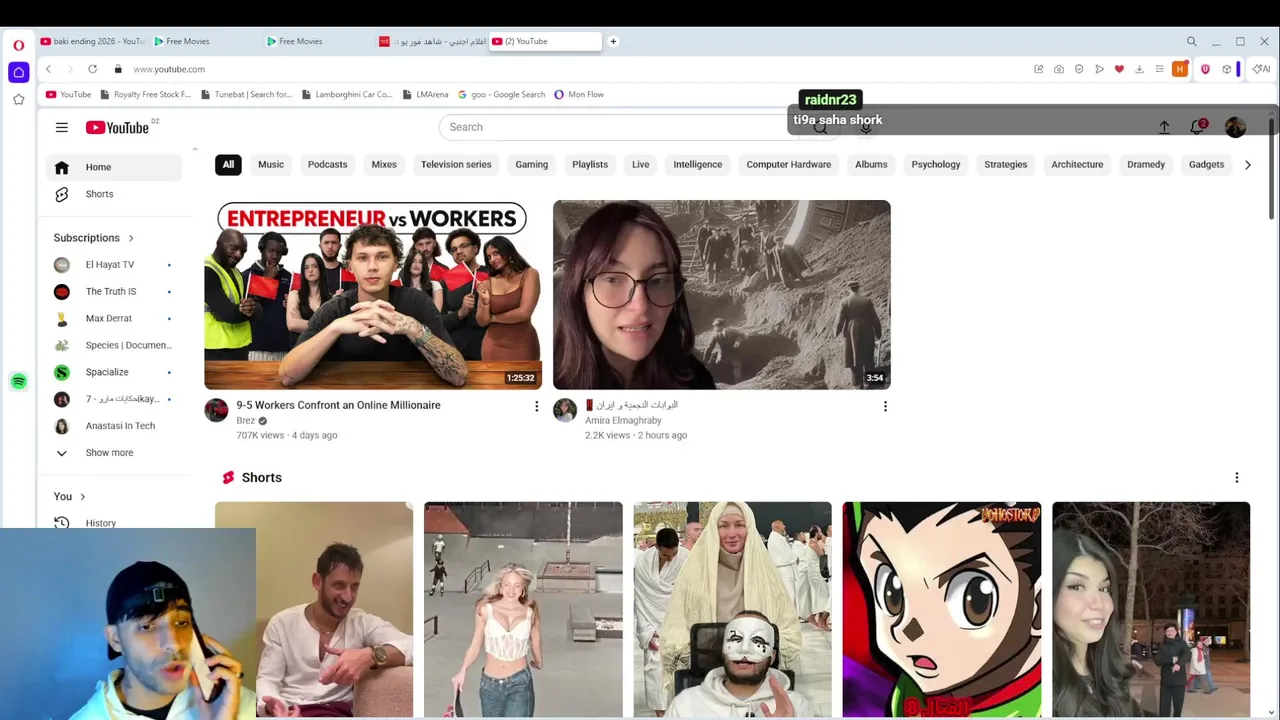Select the Computer Hardware chip
Viewport: 1280px width, 720px height.
point(789,164)
